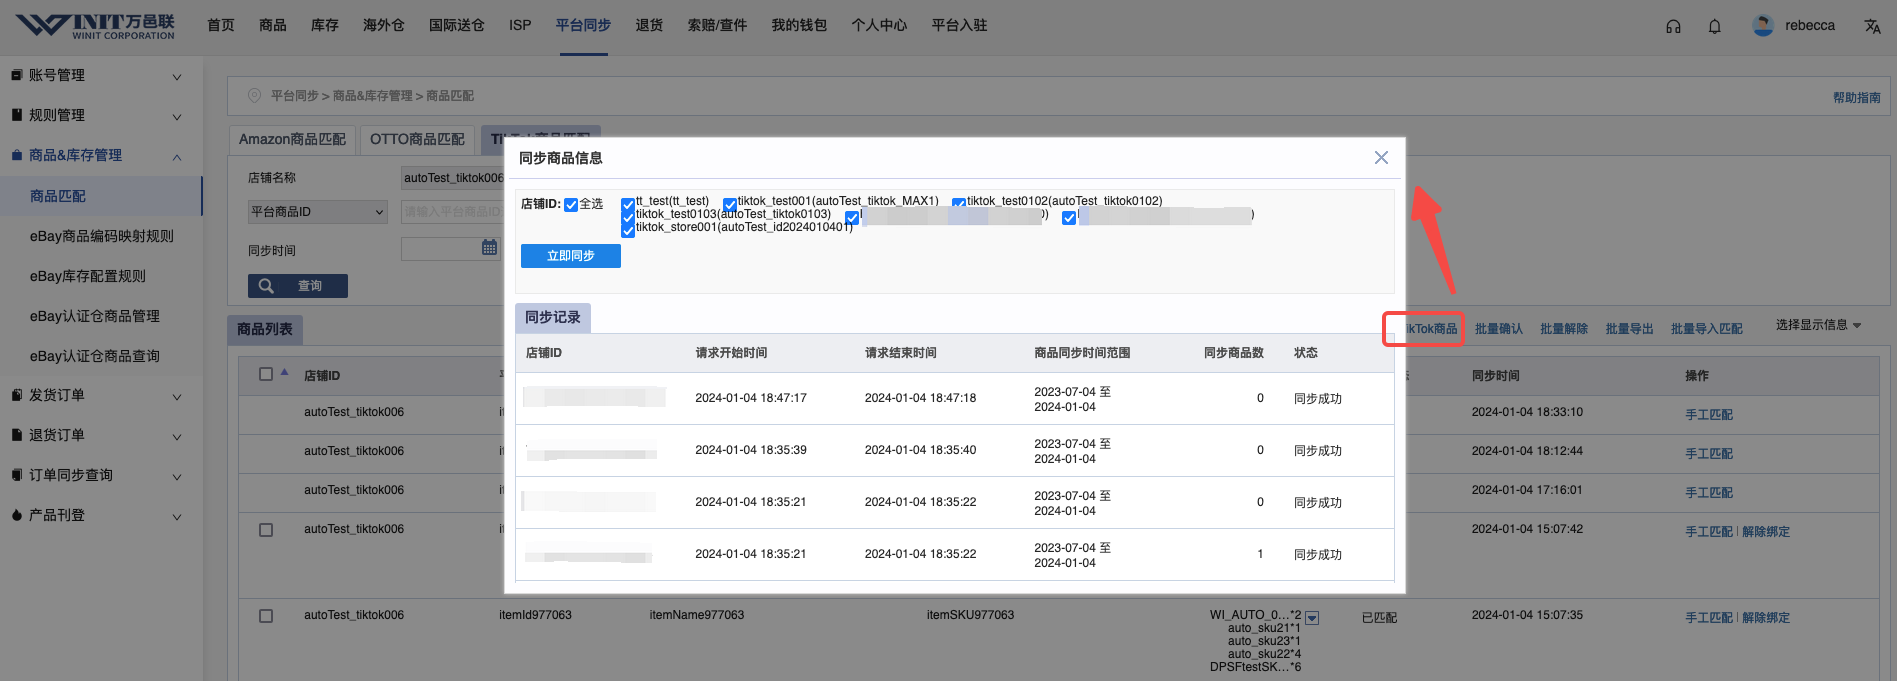The image size is (1897, 681).
Task: Click the 商品&库存管理 bag icon
Action: pos(16,155)
